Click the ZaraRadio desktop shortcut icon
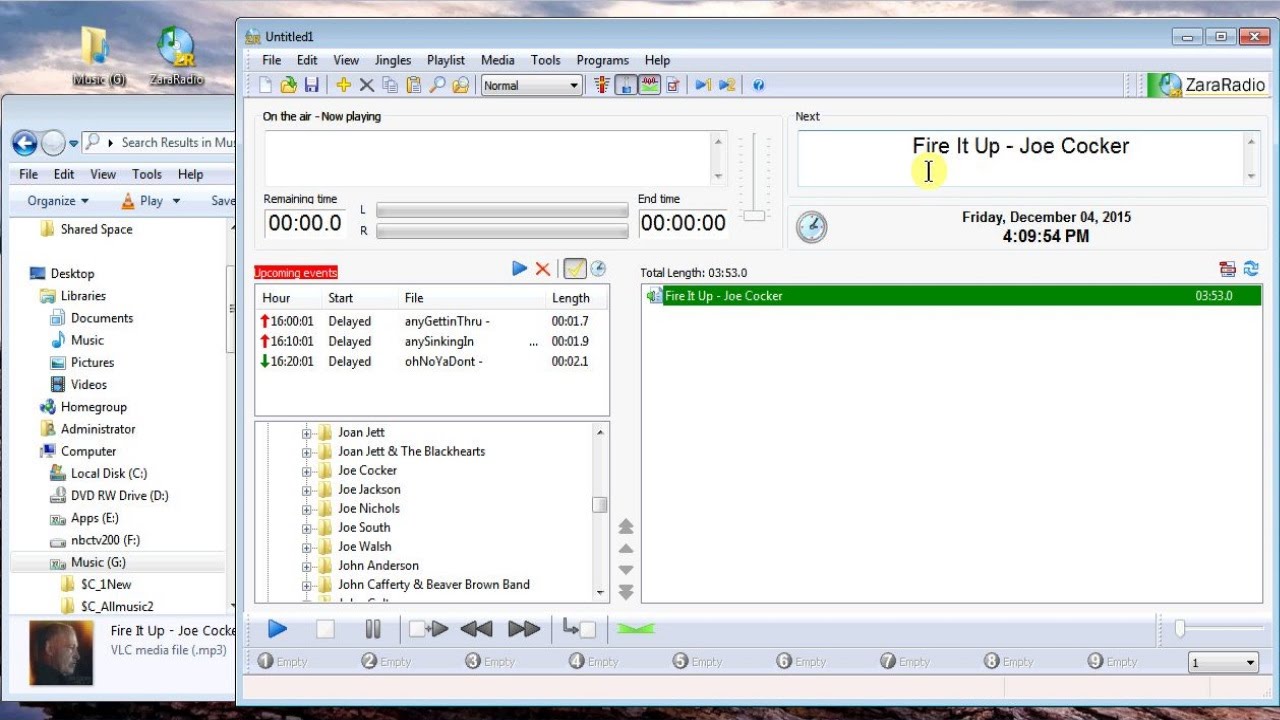Image resolution: width=1280 pixels, height=720 pixels. (x=176, y=55)
